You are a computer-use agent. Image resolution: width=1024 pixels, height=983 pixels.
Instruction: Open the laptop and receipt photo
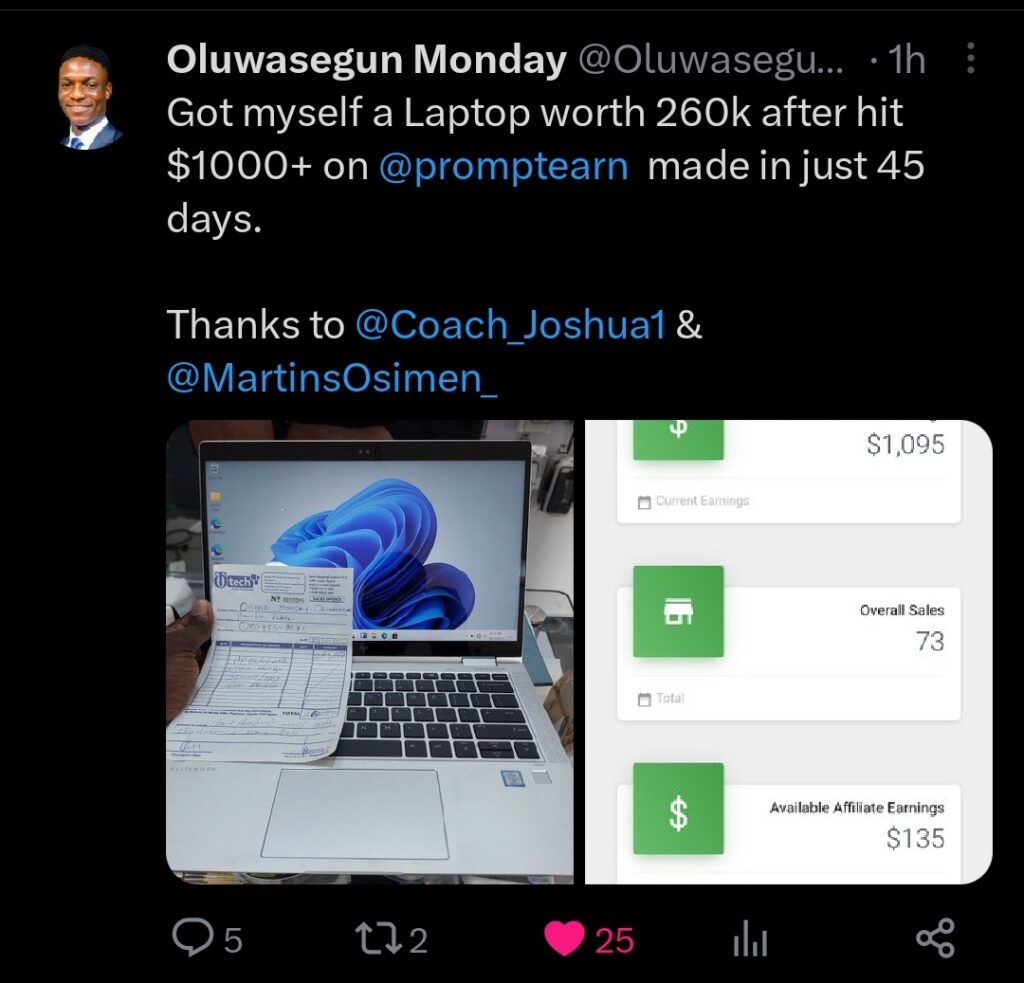[370, 652]
